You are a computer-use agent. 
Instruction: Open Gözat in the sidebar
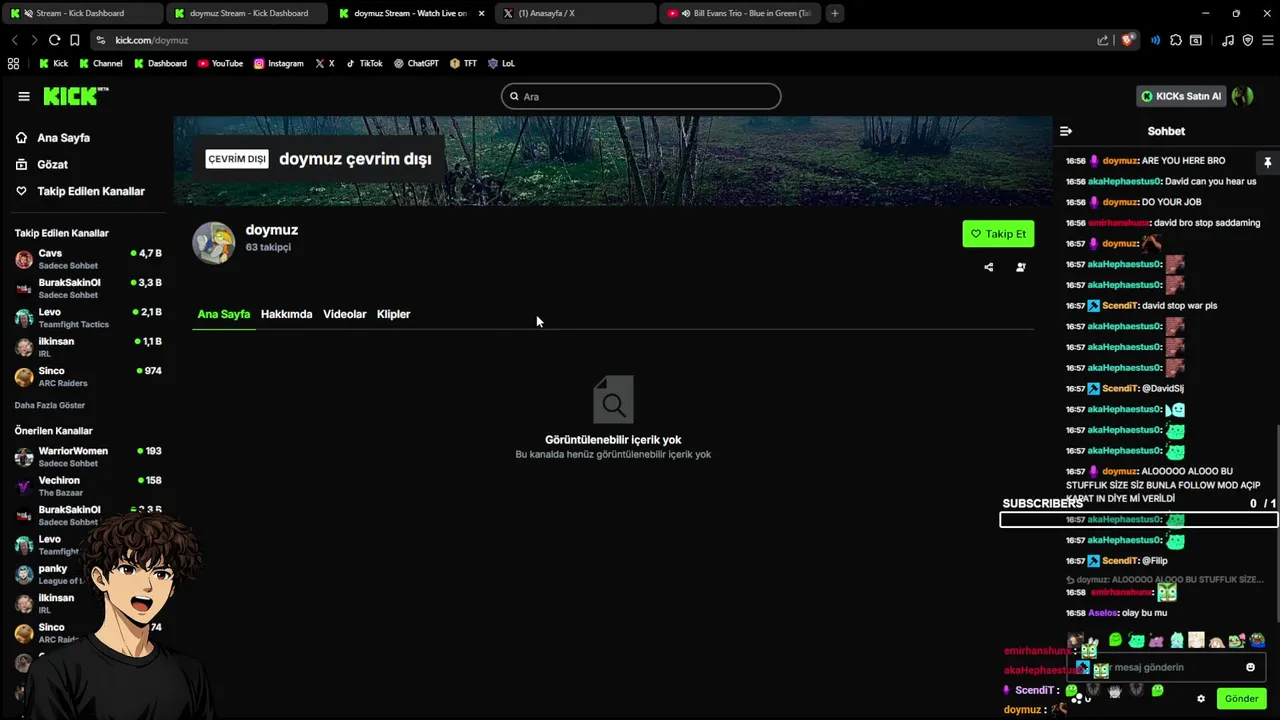(52, 164)
